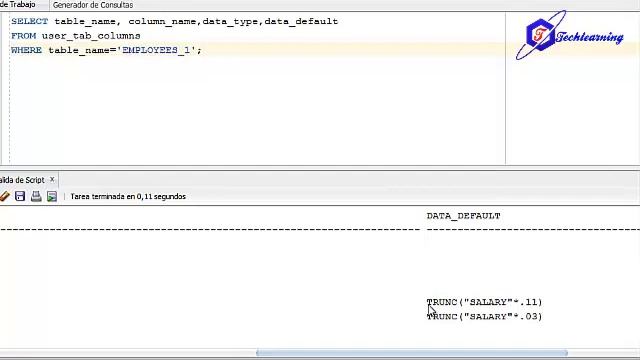Select the Salida de Script tab
The image size is (640, 360).
pos(22,180)
